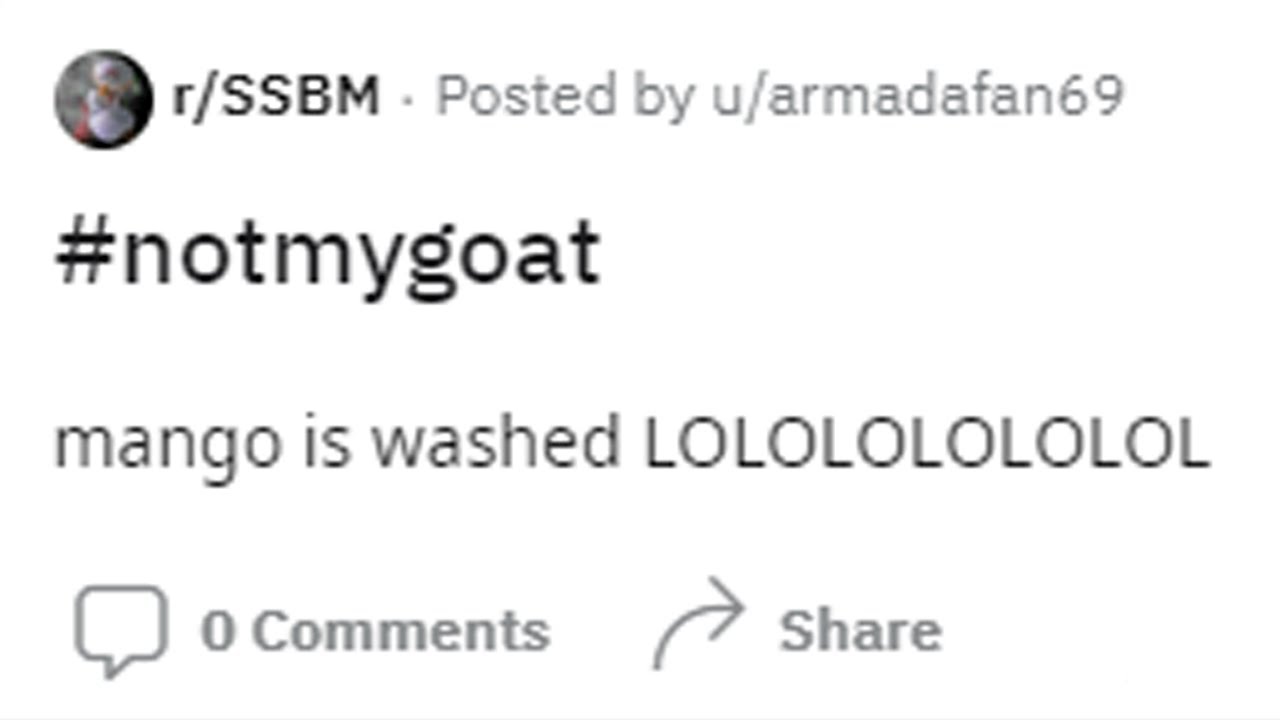Select the word LOLOLOLOLOLOLOL in the post

click(927, 444)
